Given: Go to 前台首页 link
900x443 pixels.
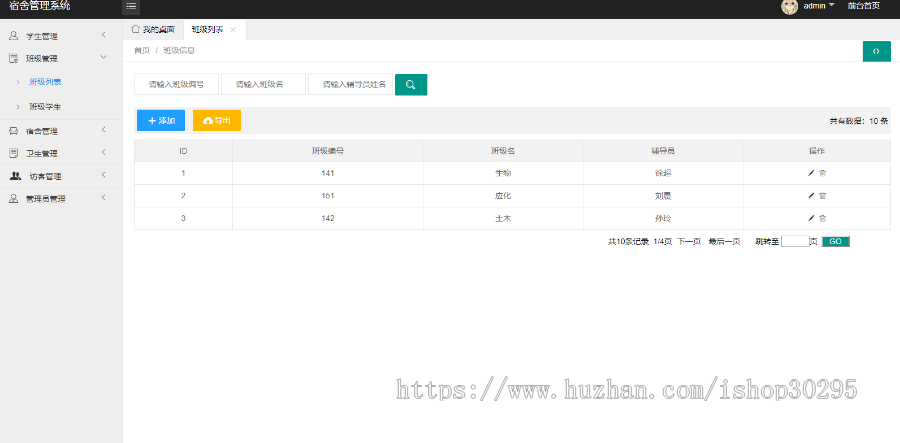Looking at the screenshot, I should tap(863, 6).
